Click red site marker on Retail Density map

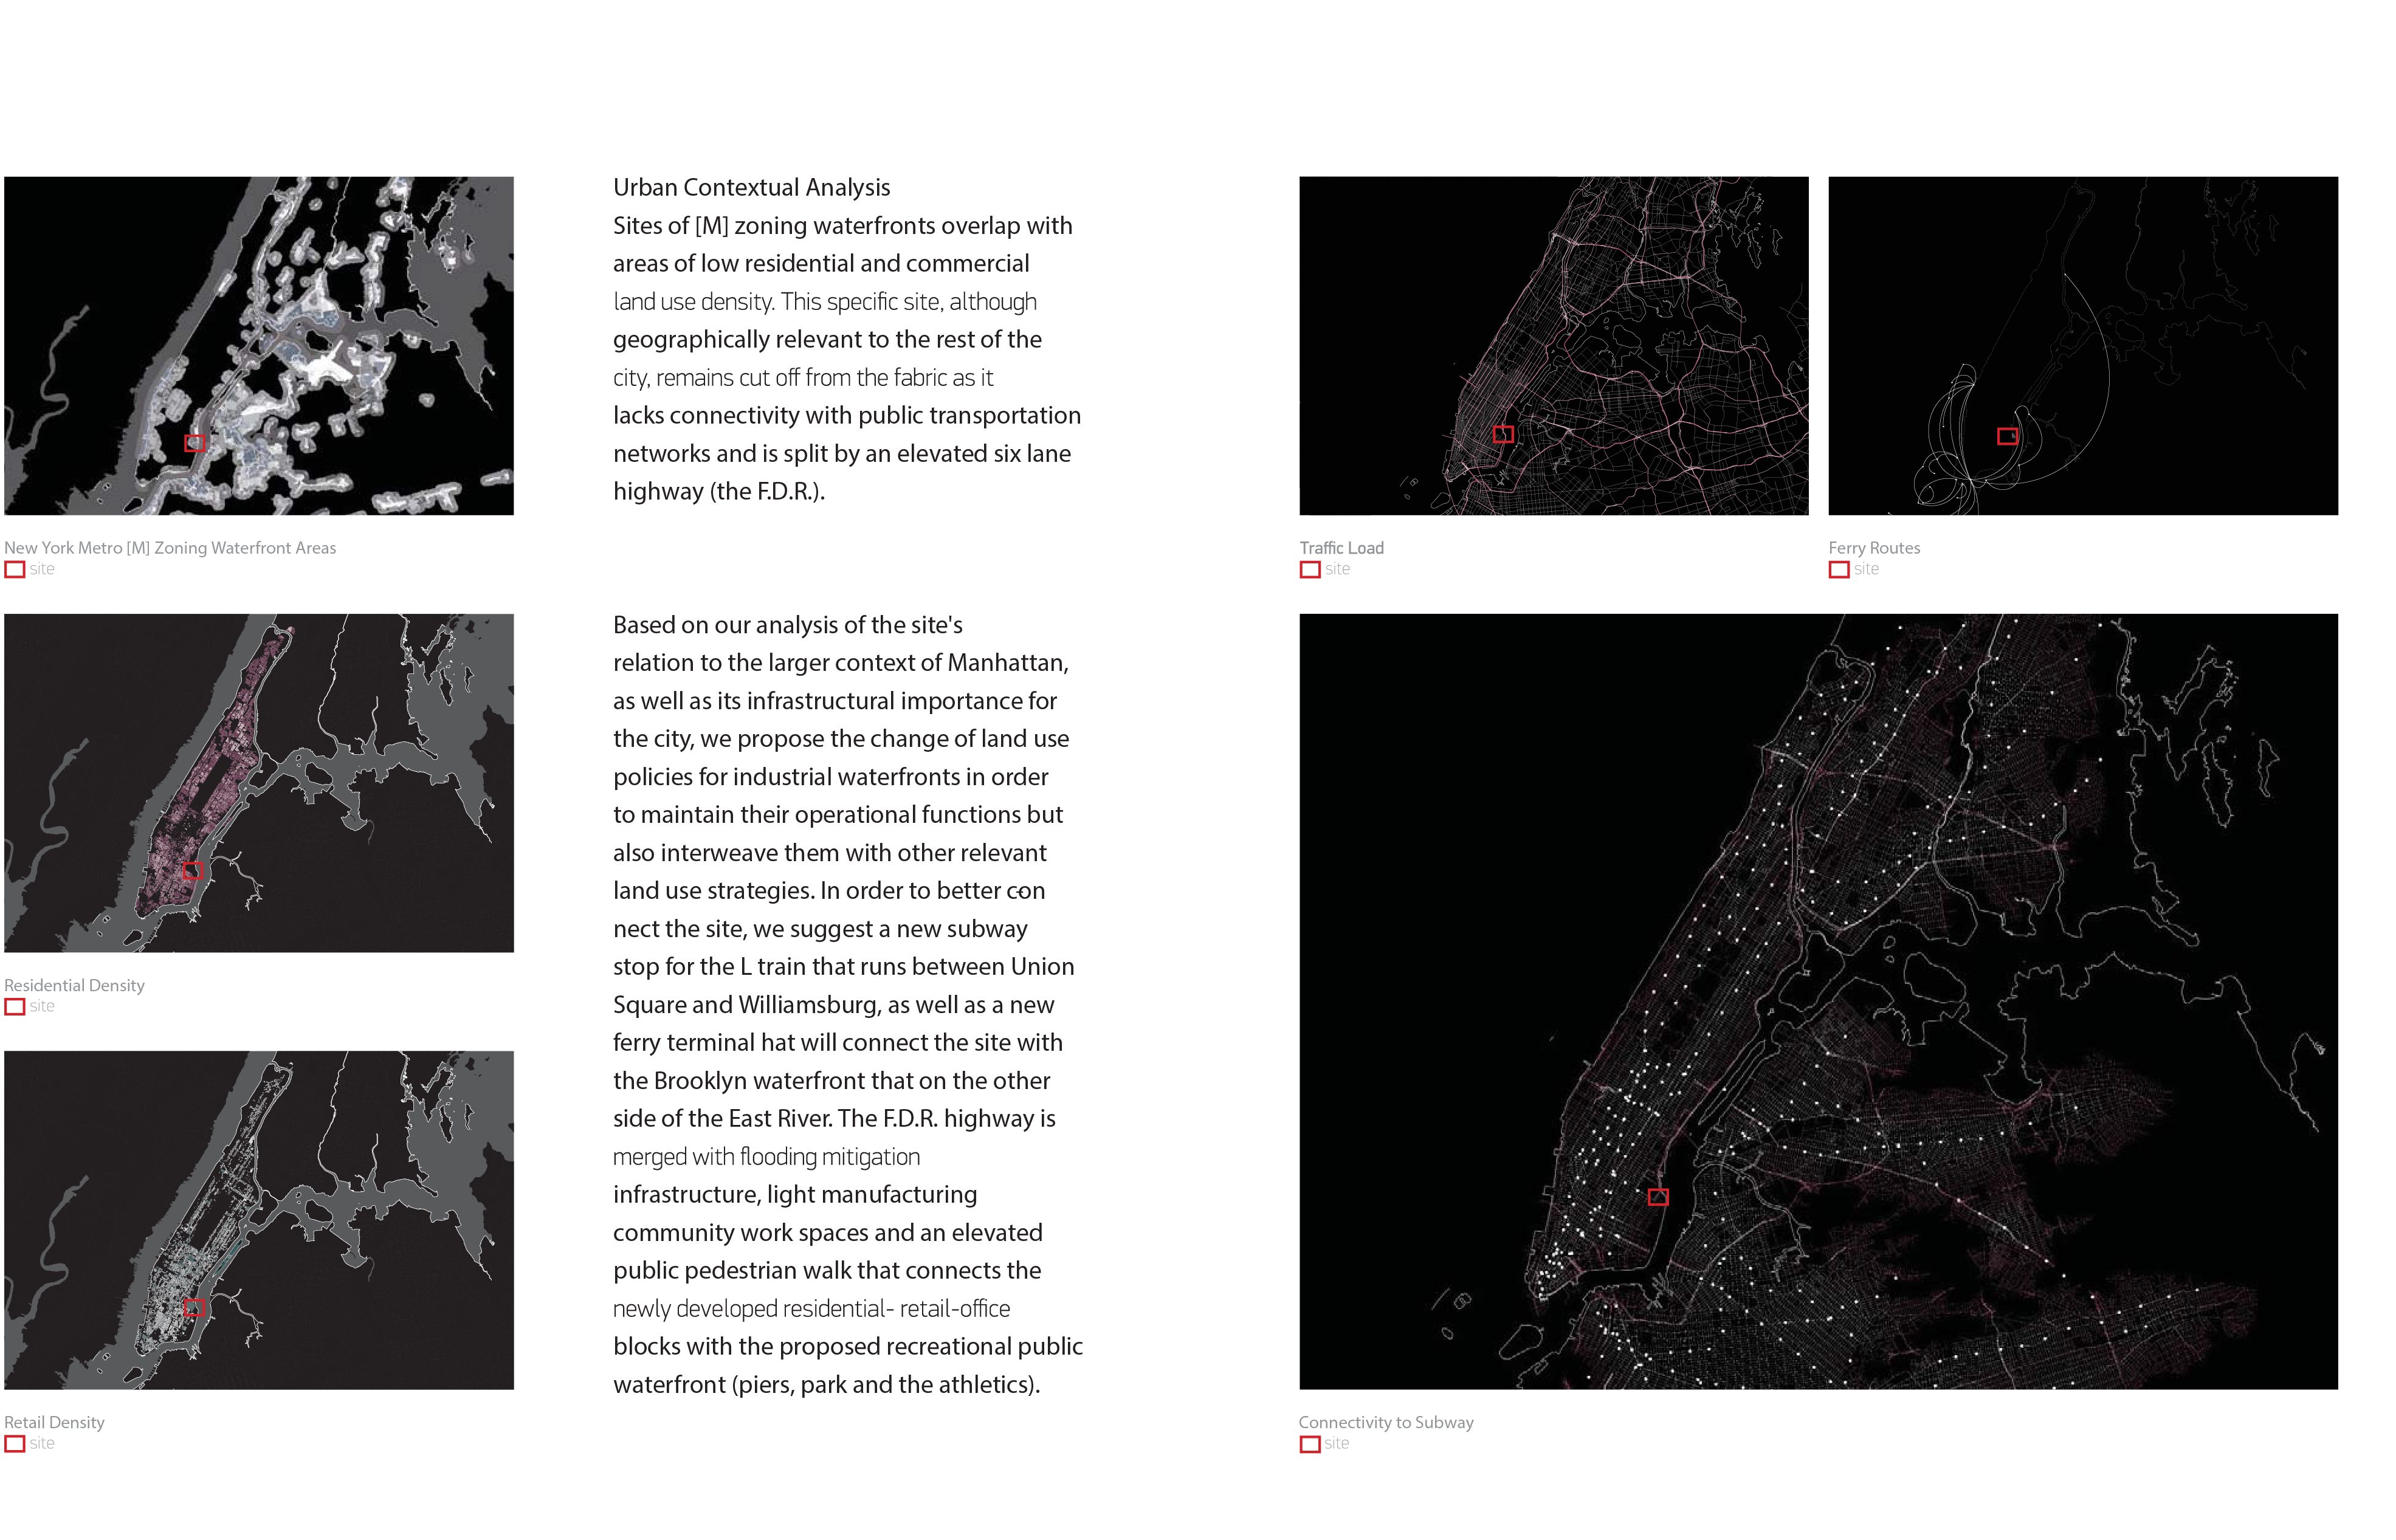(x=195, y=1308)
